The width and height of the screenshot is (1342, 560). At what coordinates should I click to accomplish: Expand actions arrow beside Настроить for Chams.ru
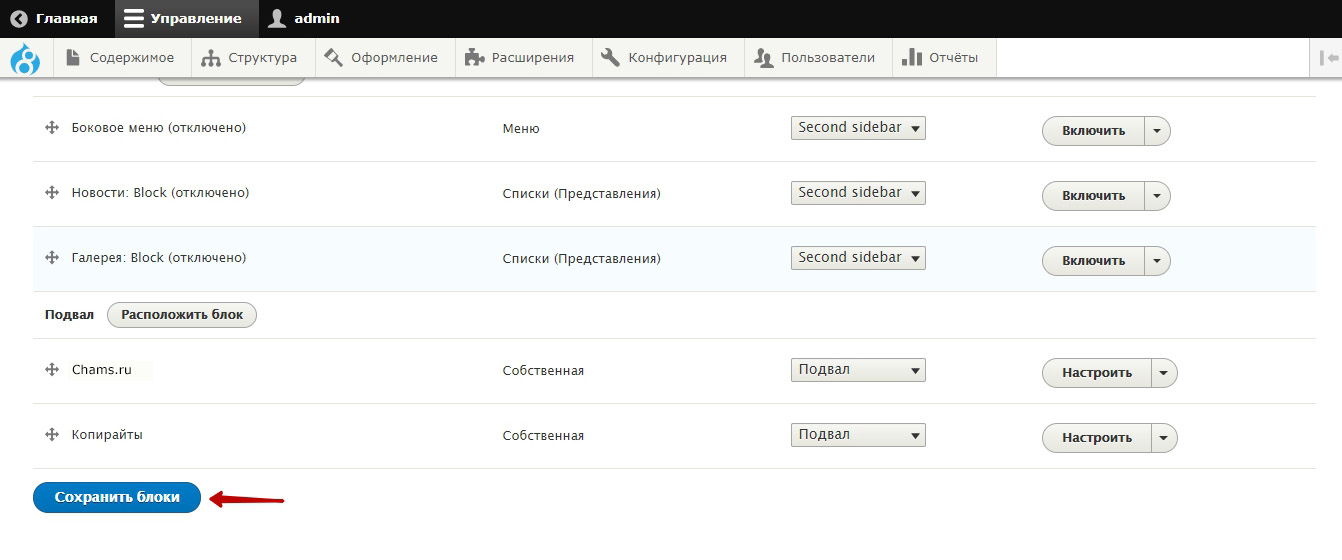1164,373
